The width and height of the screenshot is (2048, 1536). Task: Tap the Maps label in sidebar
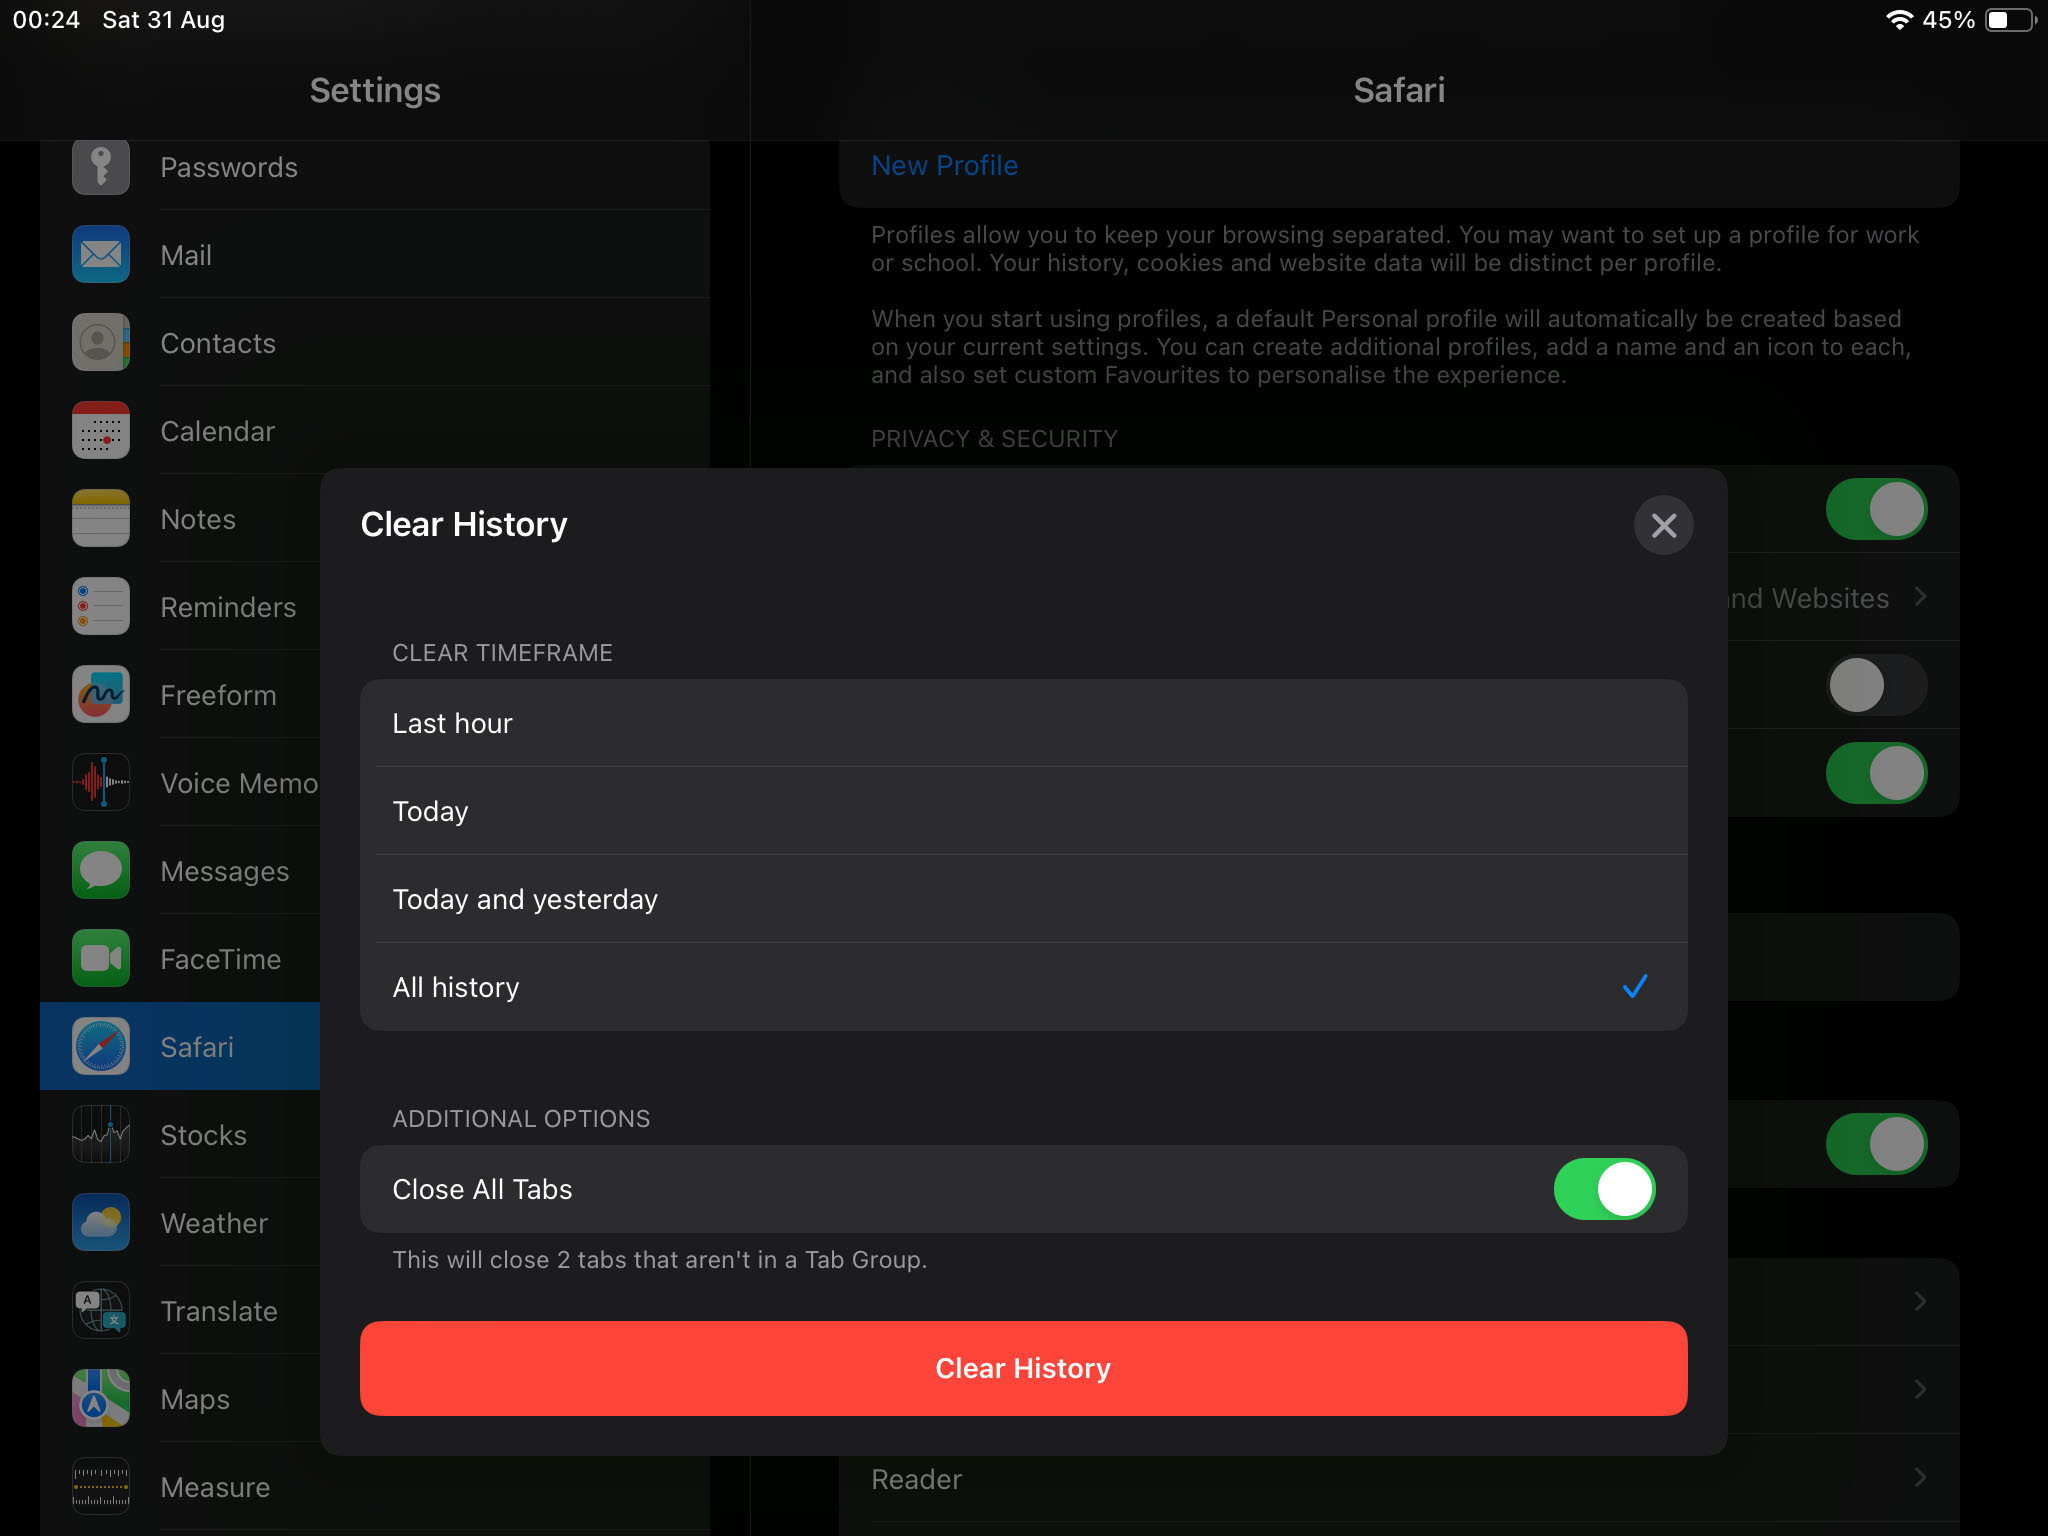coord(195,1399)
